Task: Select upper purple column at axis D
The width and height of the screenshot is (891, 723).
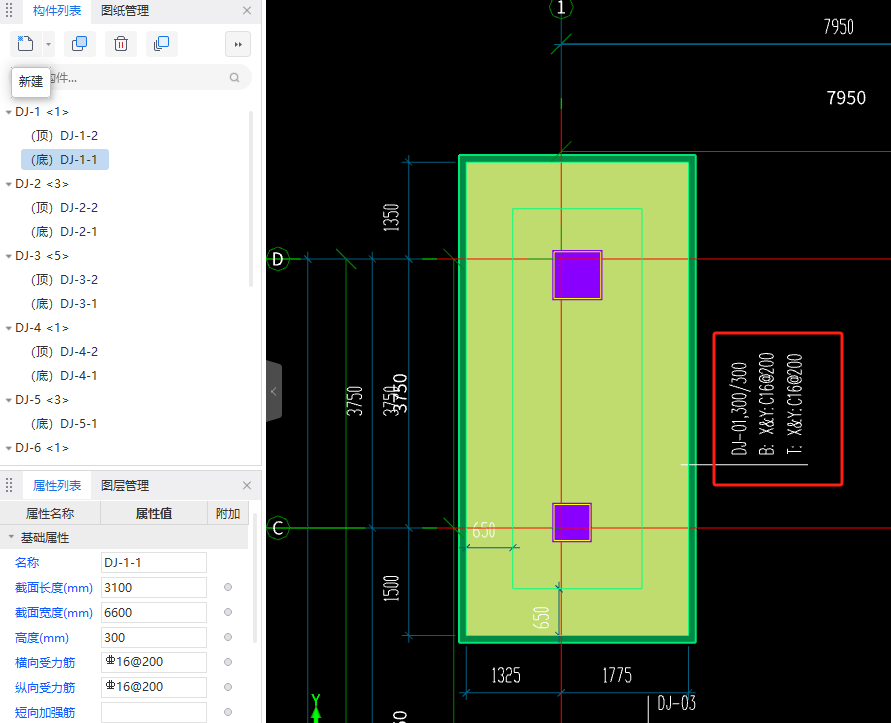Action: 577,275
